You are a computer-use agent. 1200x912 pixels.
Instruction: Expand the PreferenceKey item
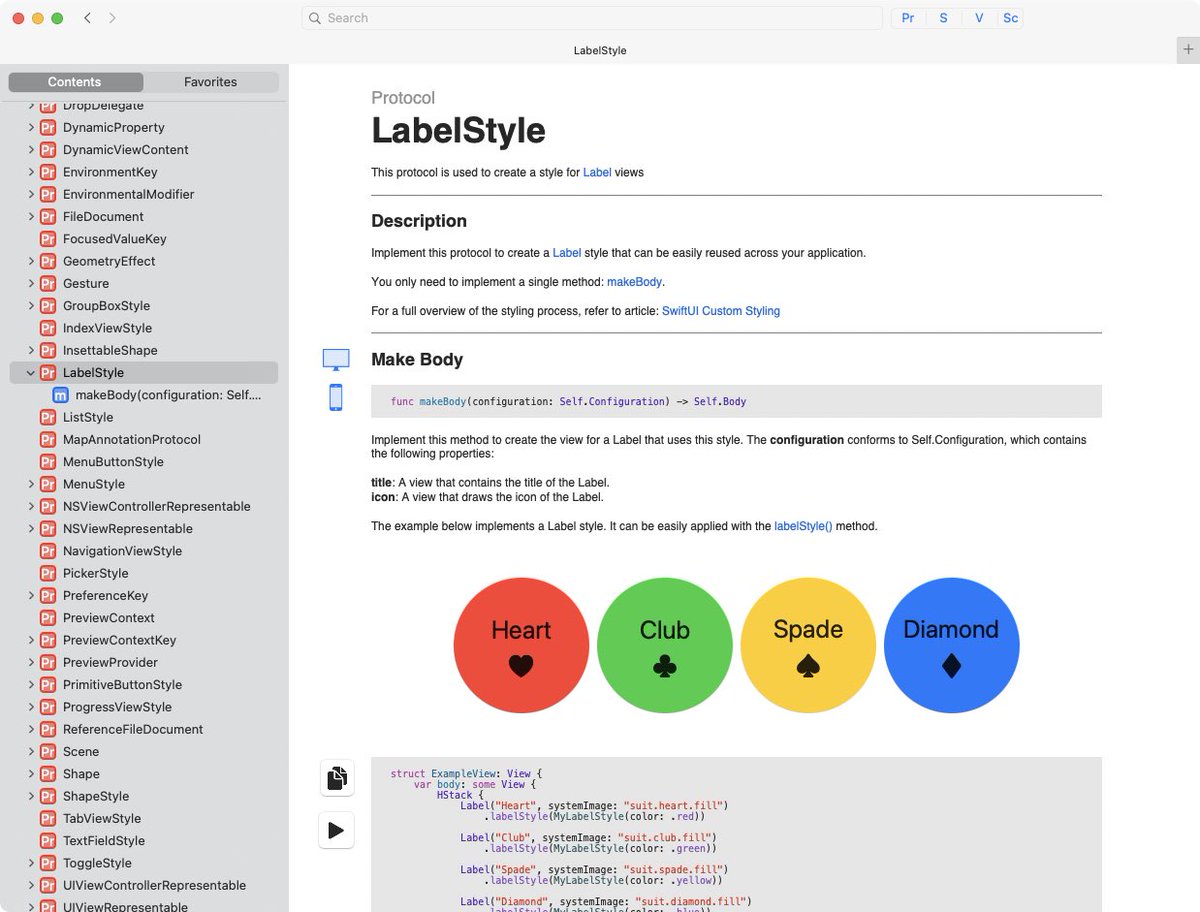[x=31, y=596]
